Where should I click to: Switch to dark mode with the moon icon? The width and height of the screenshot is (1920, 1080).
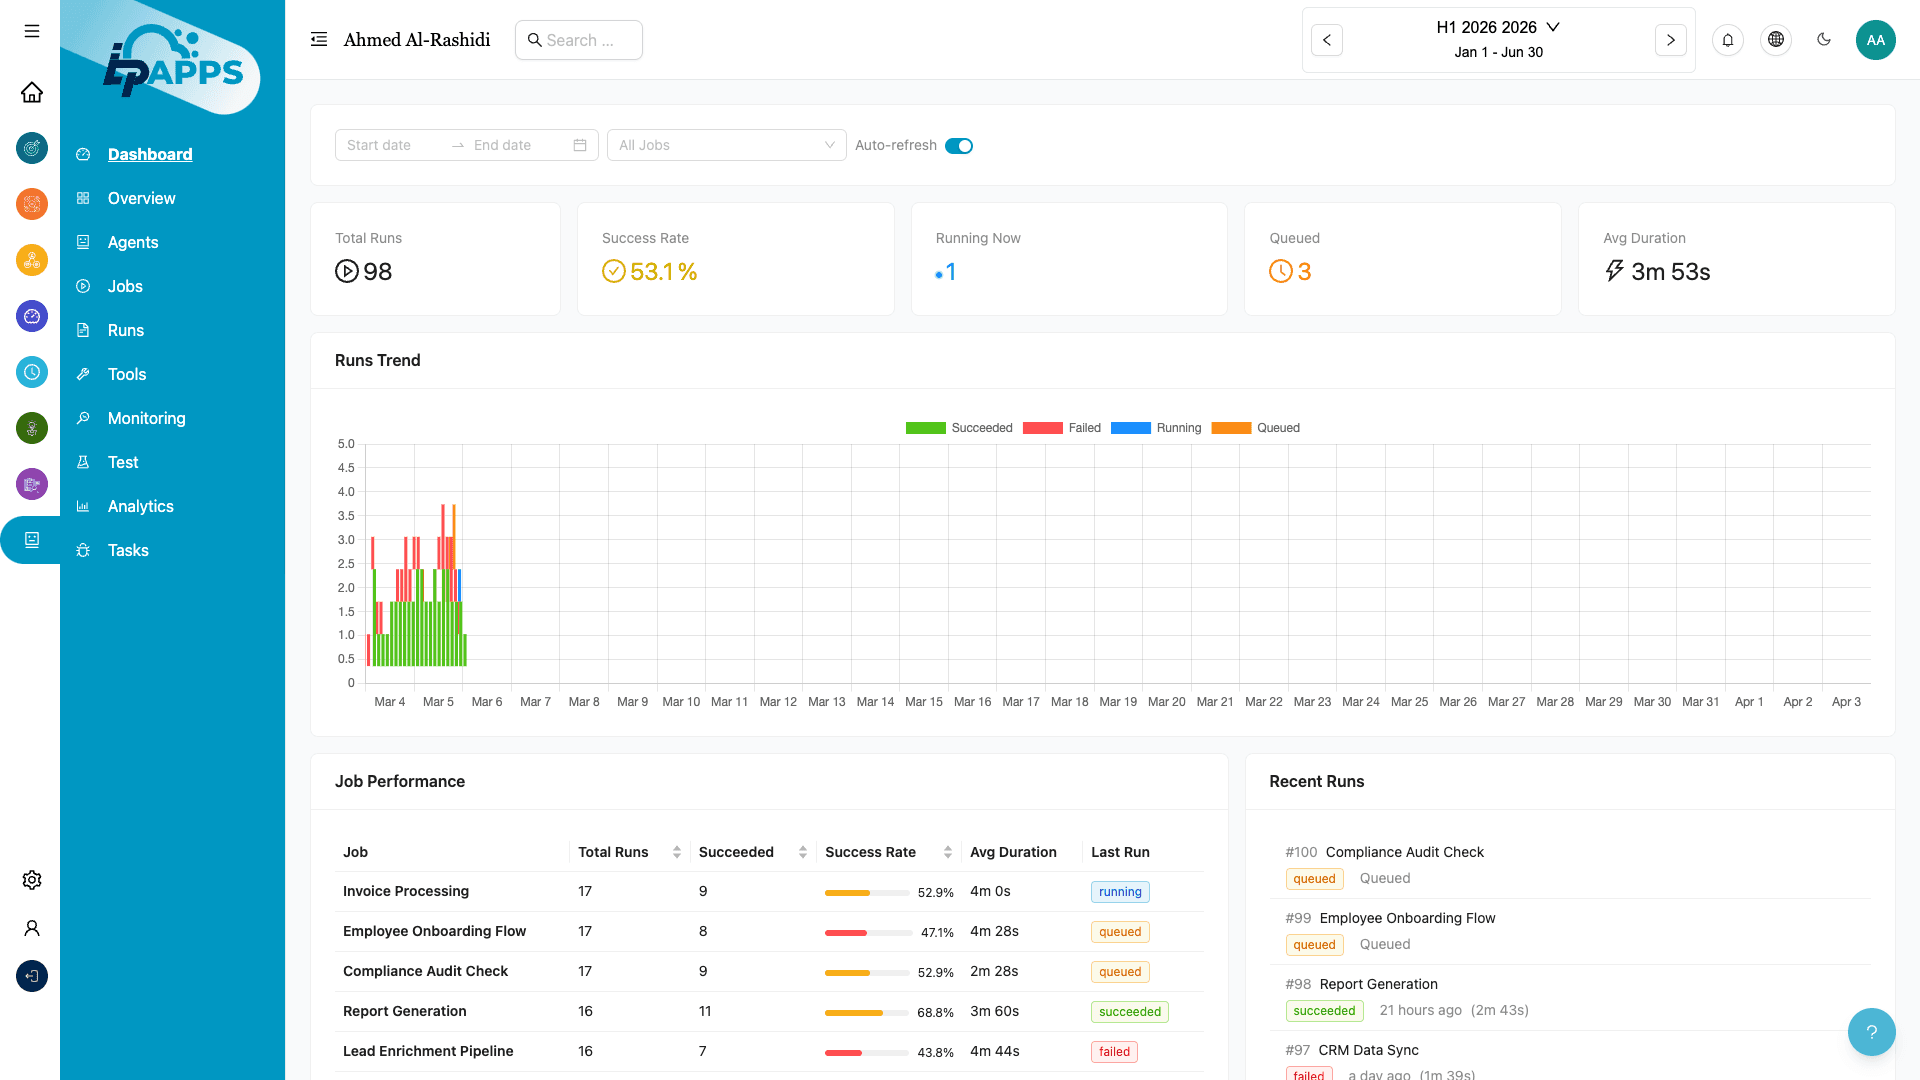(x=1824, y=40)
